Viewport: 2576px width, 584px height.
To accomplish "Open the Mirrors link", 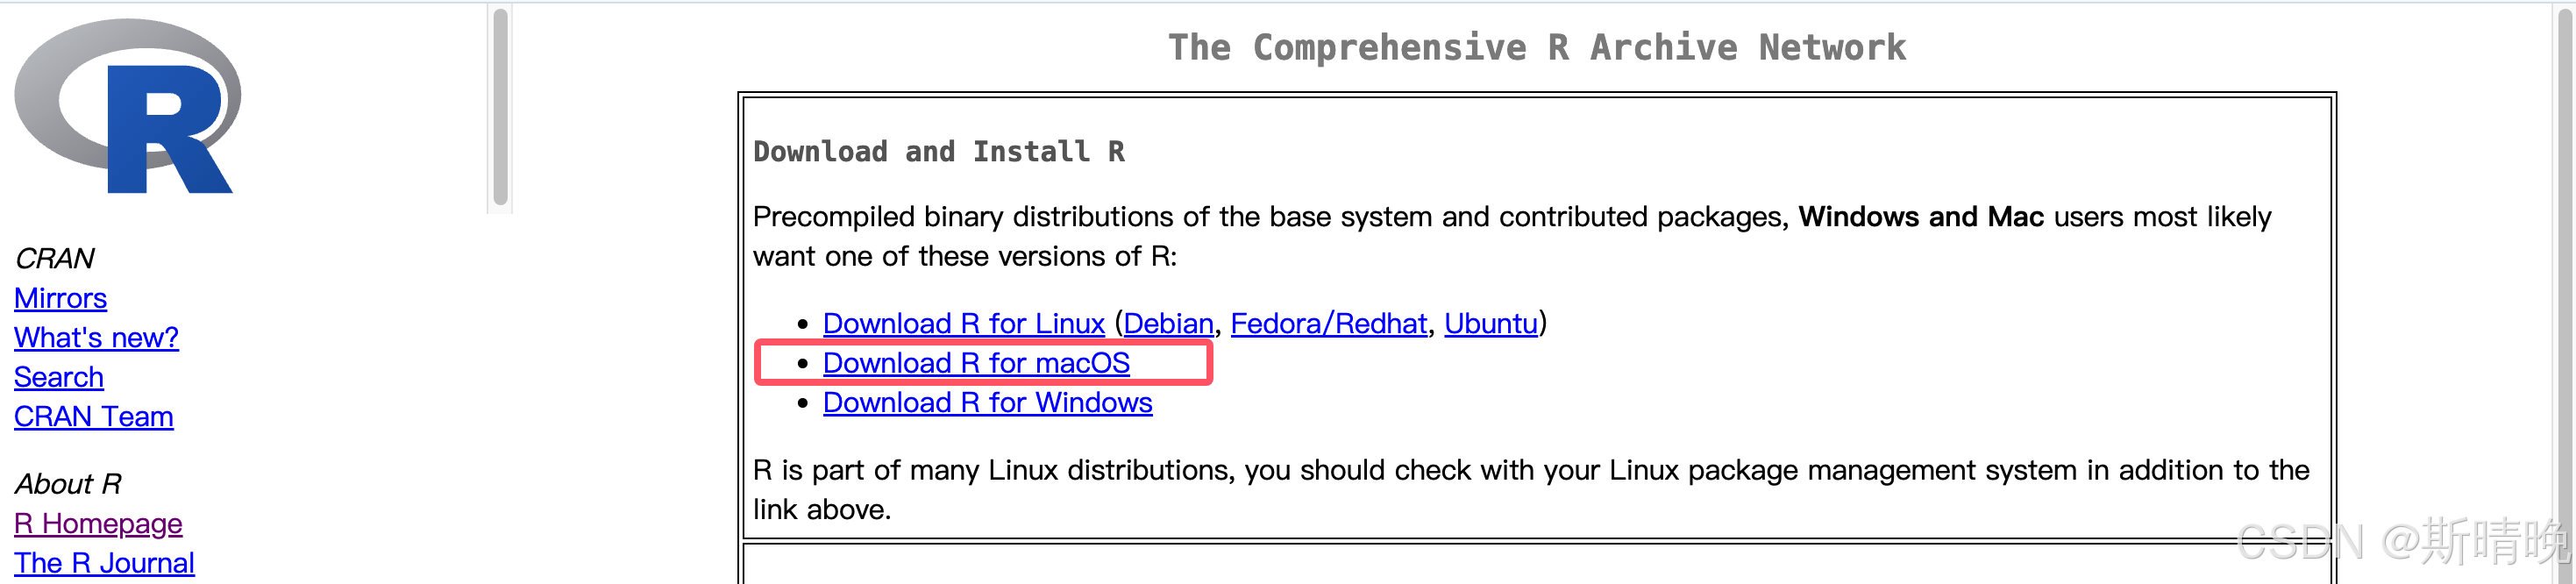I will [60, 298].
